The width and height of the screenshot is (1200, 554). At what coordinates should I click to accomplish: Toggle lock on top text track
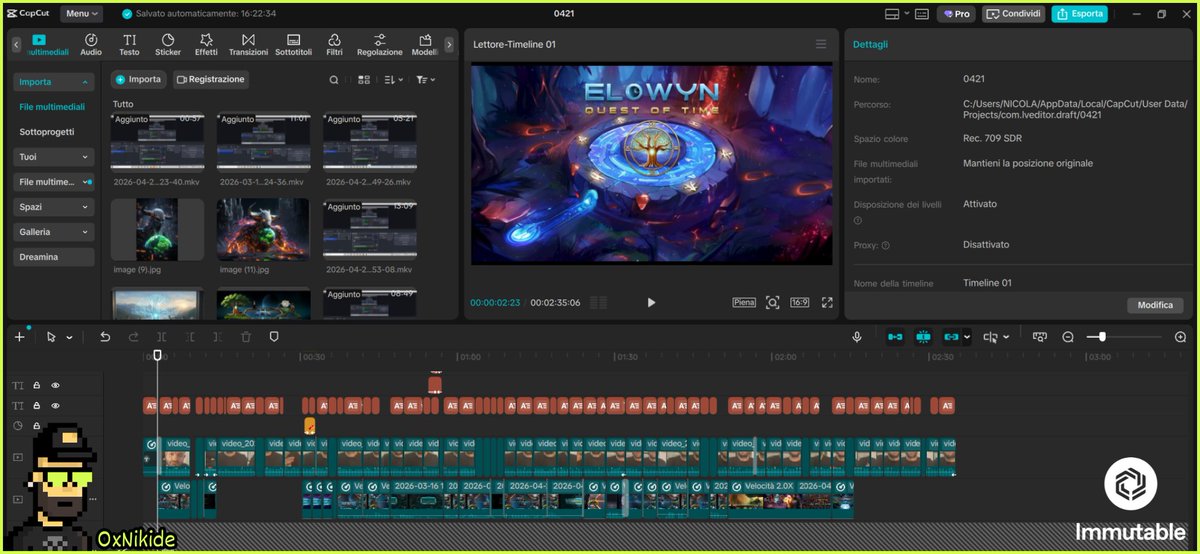point(37,385)
